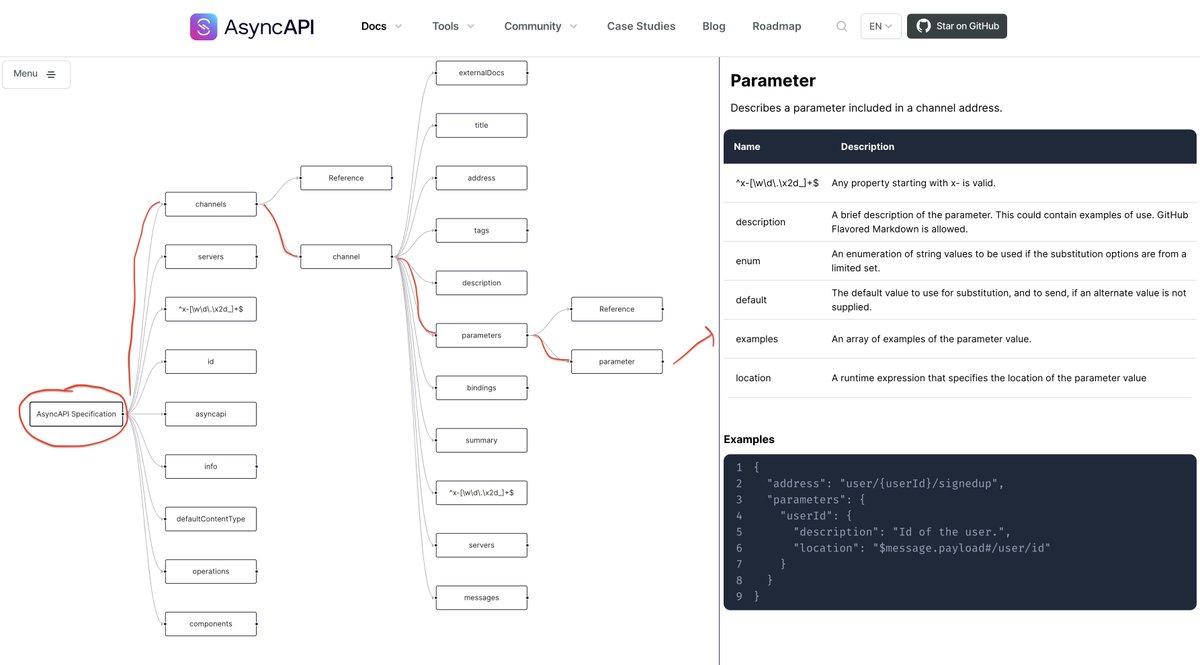
Task: Click Star on GitHub button
Action: pos(957,26)
